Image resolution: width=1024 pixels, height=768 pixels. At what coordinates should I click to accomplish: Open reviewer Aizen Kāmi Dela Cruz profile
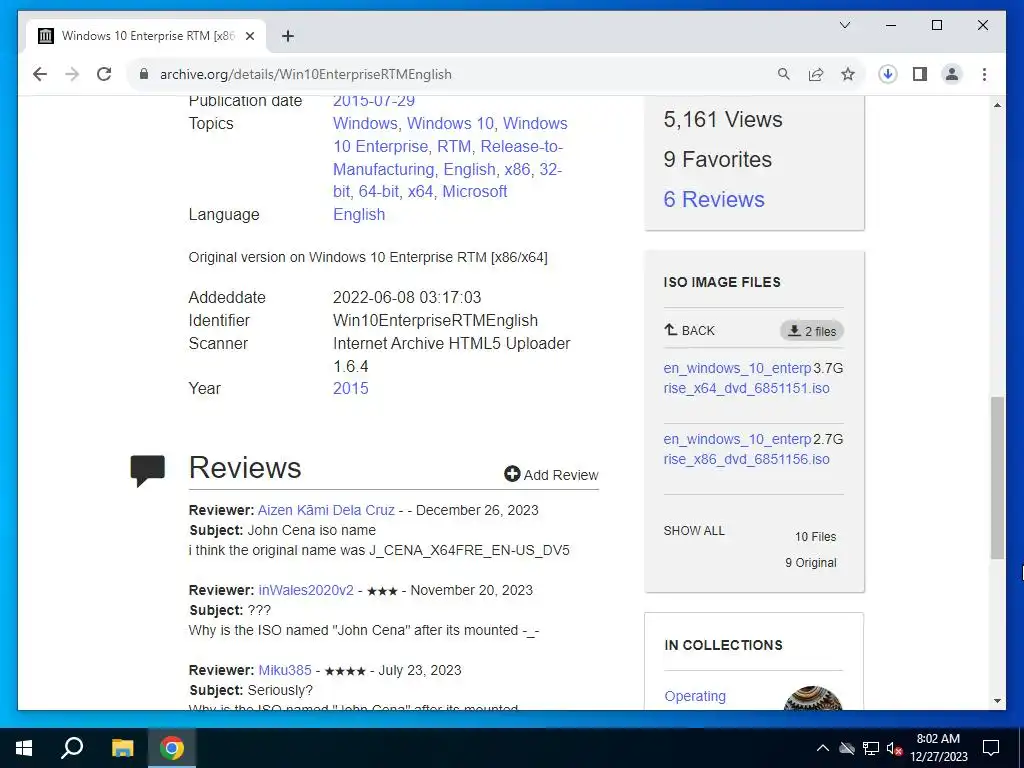coord(326,510)
